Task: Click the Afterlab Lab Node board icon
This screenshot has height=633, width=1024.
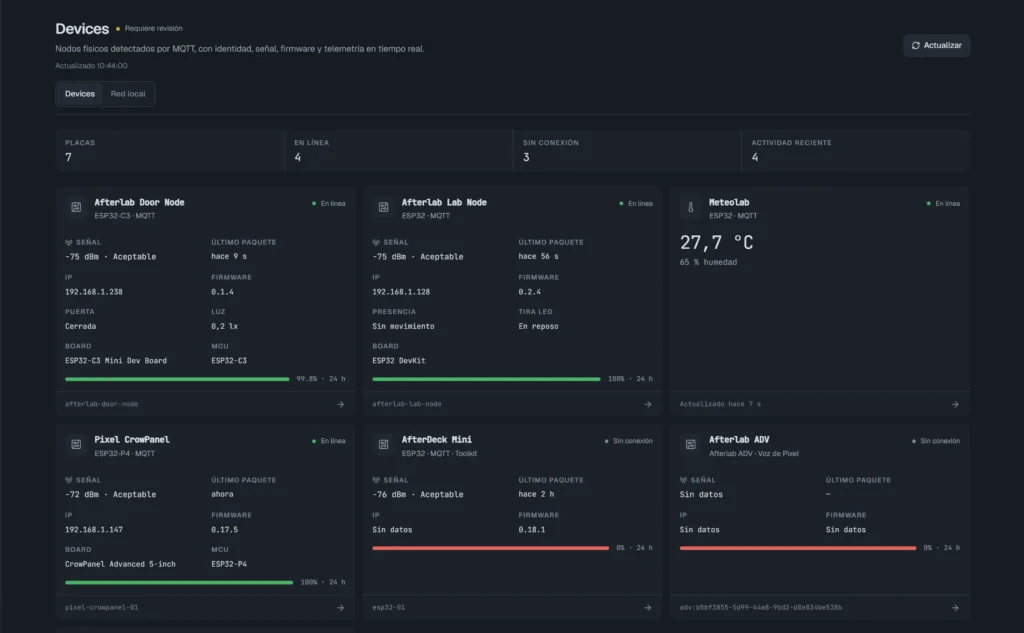Action: (x=383, y=207)
